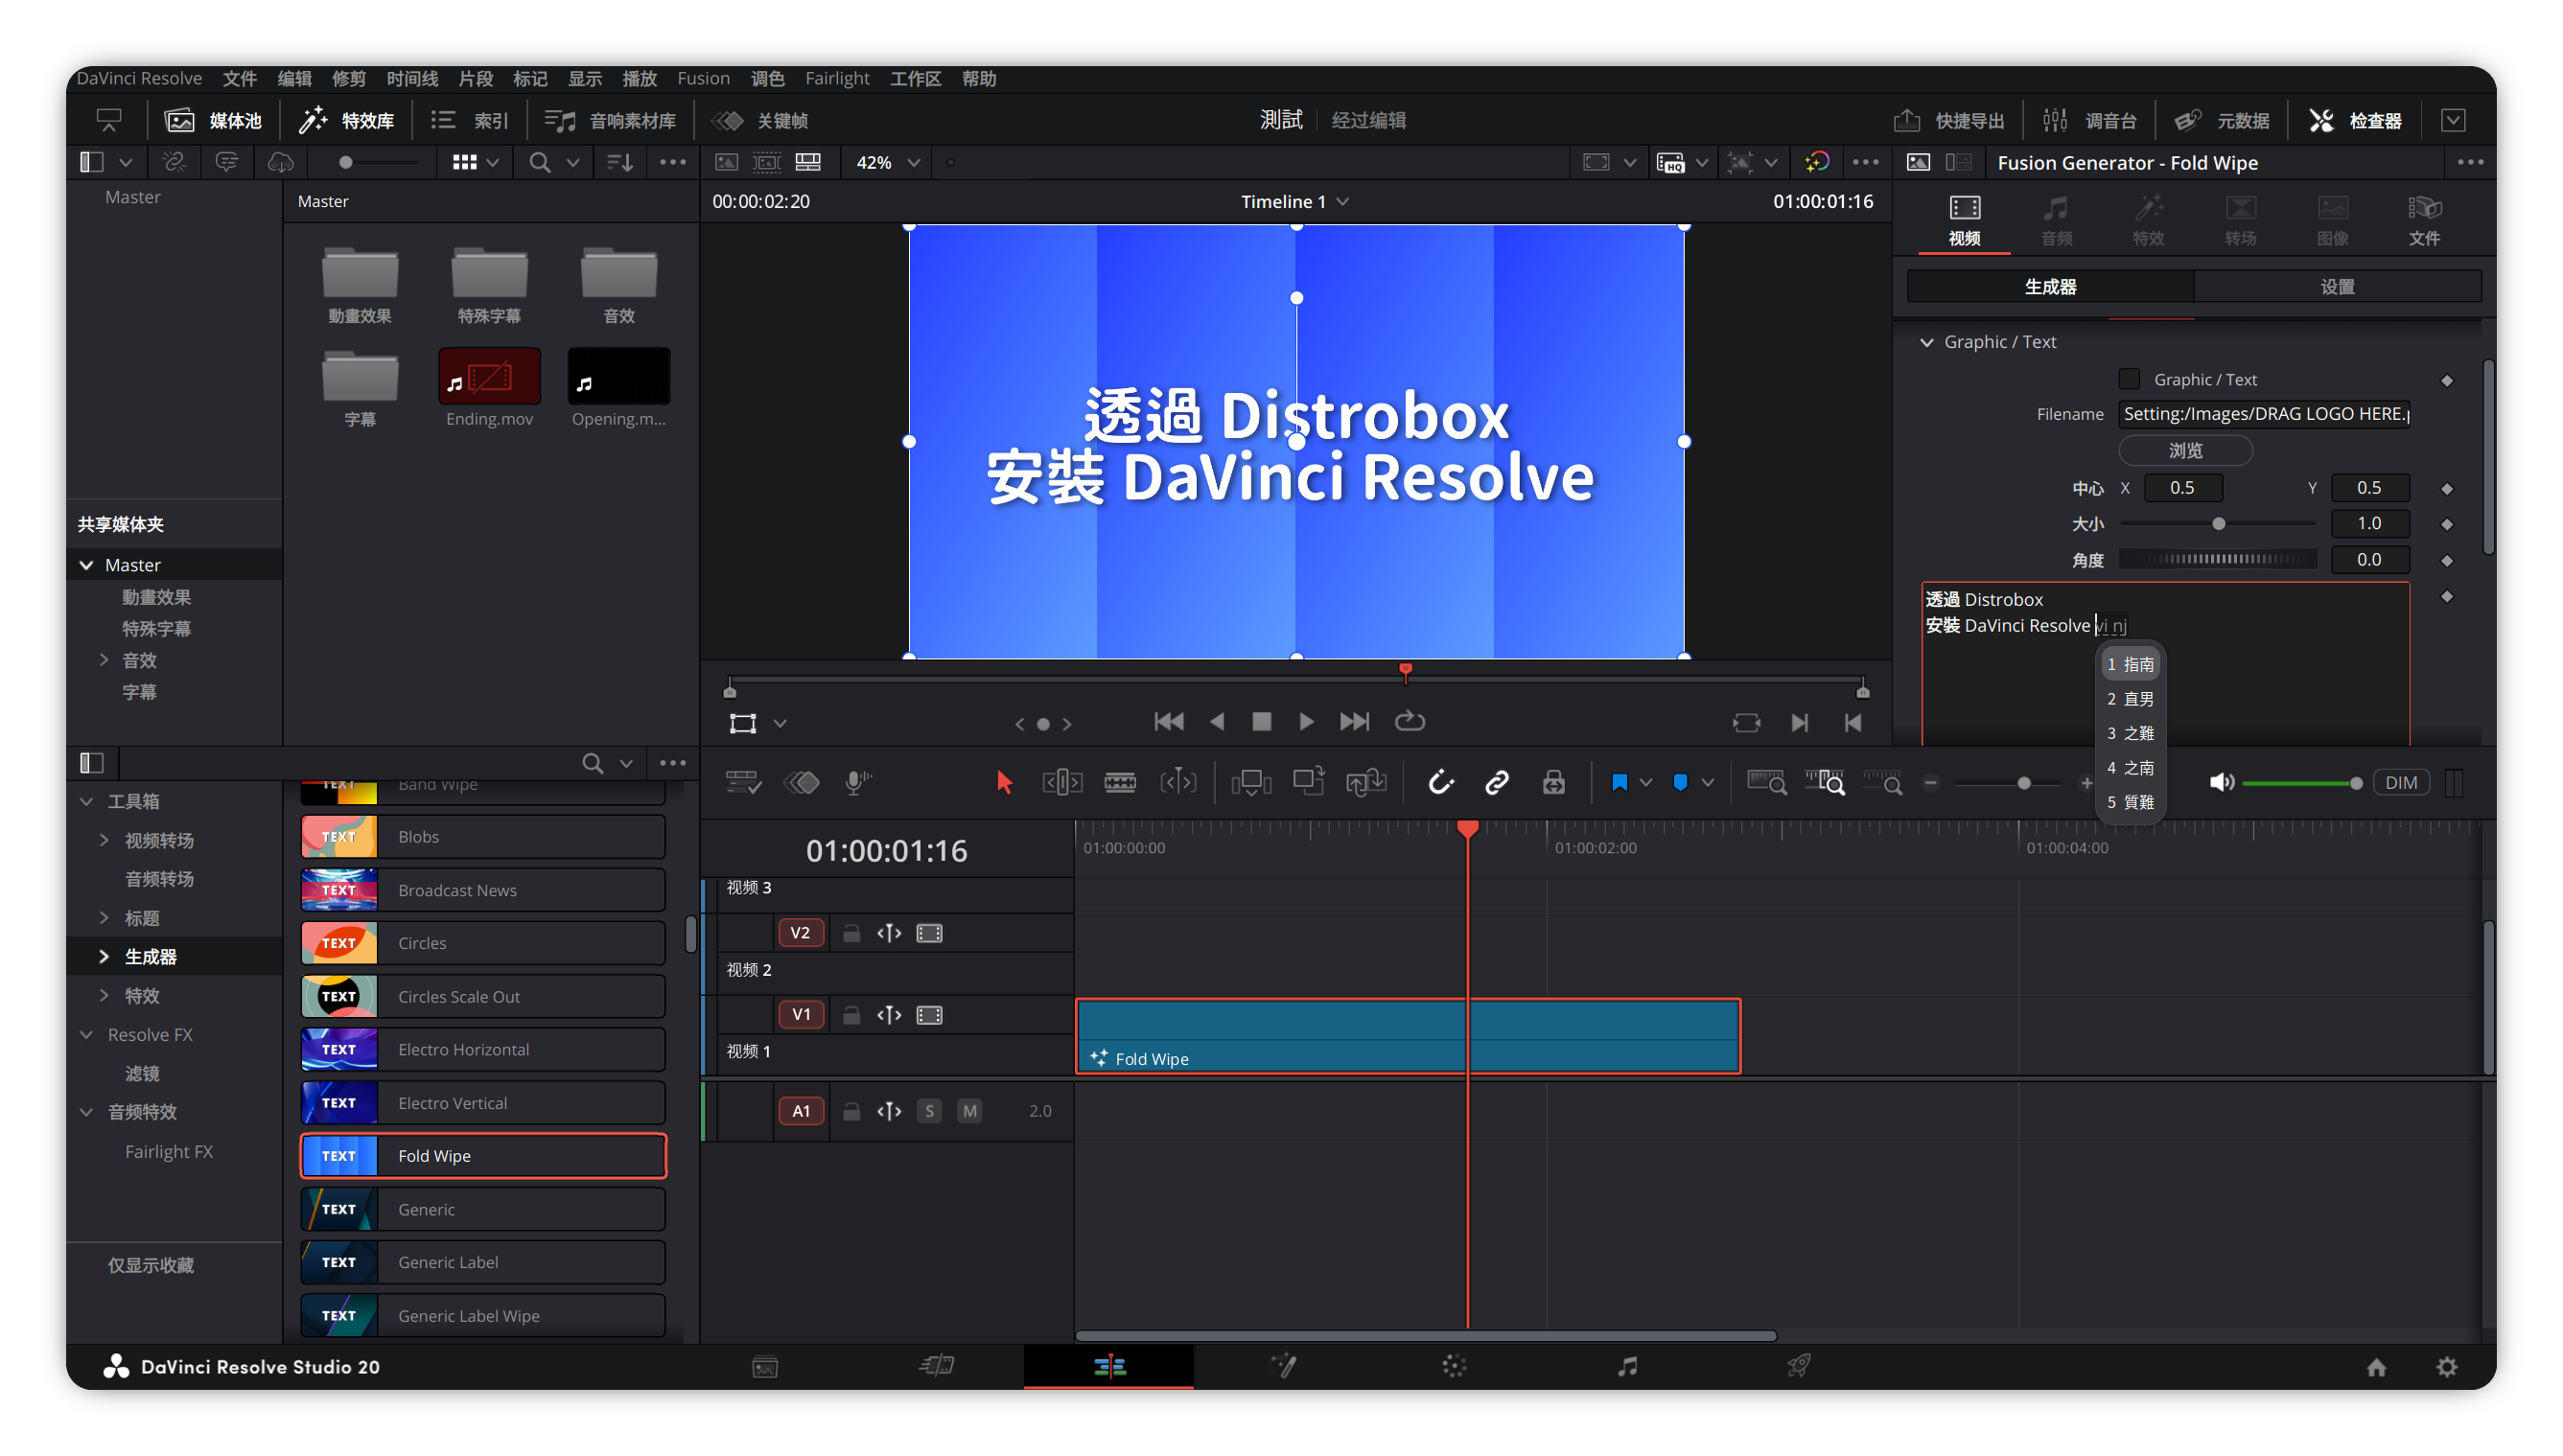This screenshot has width=2563, height=1456.
Task: Click the Insert Clip icon
Action: pos(1251,782)
